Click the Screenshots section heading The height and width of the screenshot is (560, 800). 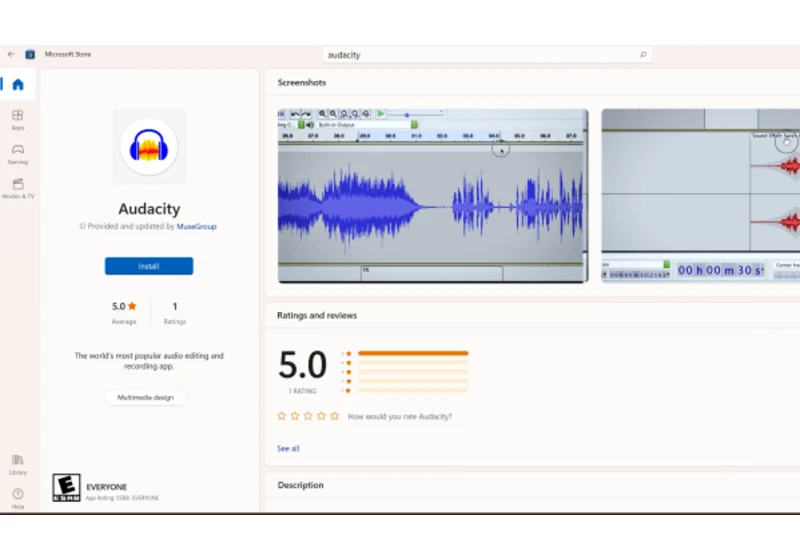(302, 83)
